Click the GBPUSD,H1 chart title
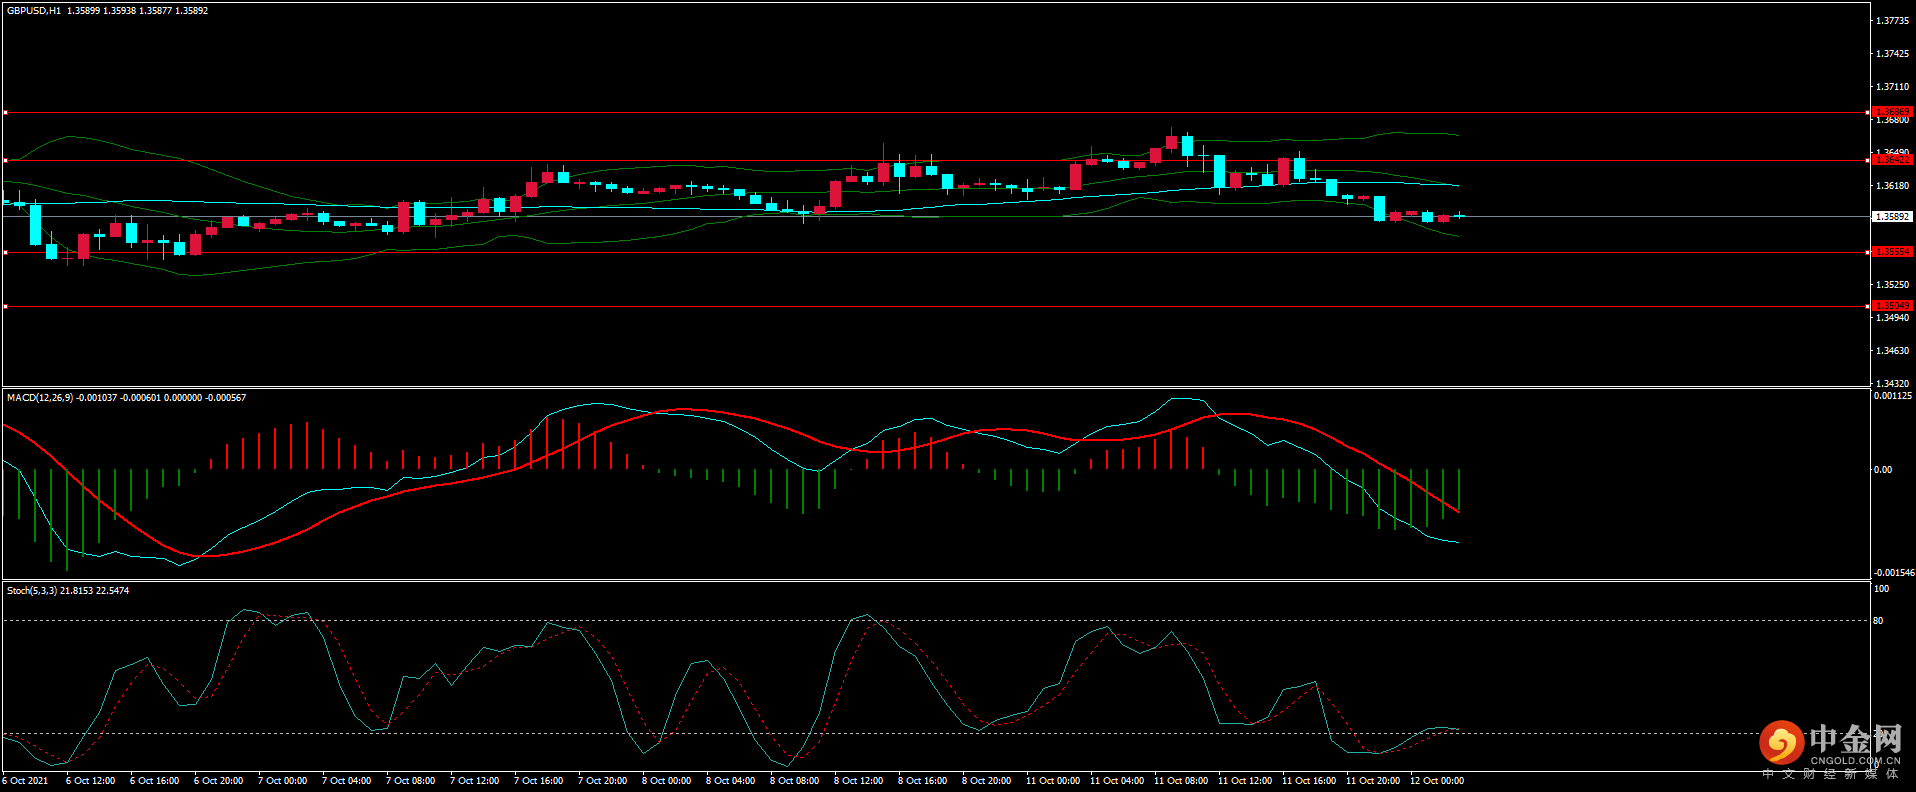1916x792 pixels. pos(33,11)
